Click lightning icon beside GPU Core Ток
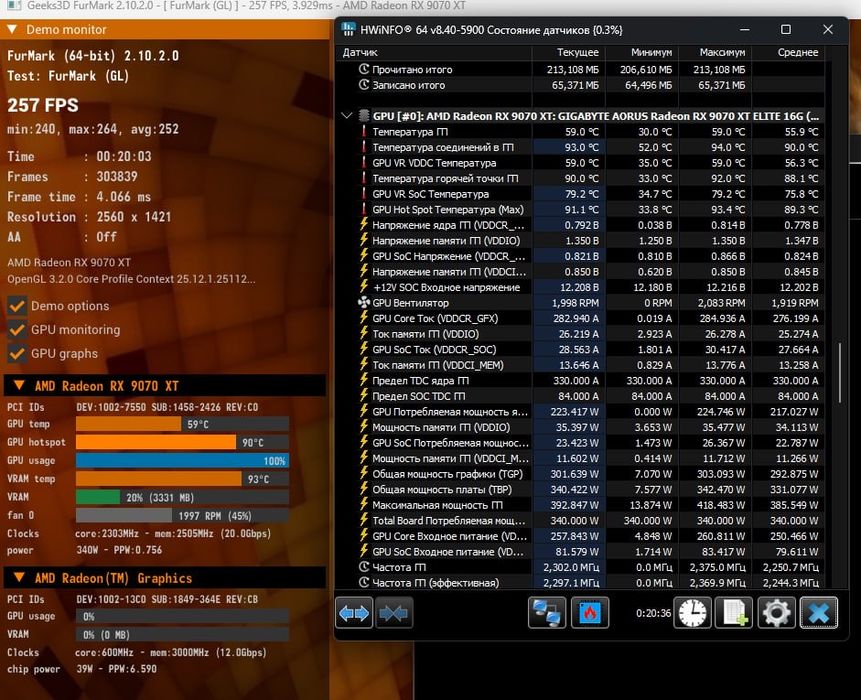Viewport: 861px width, 700px height. (364, 318)
